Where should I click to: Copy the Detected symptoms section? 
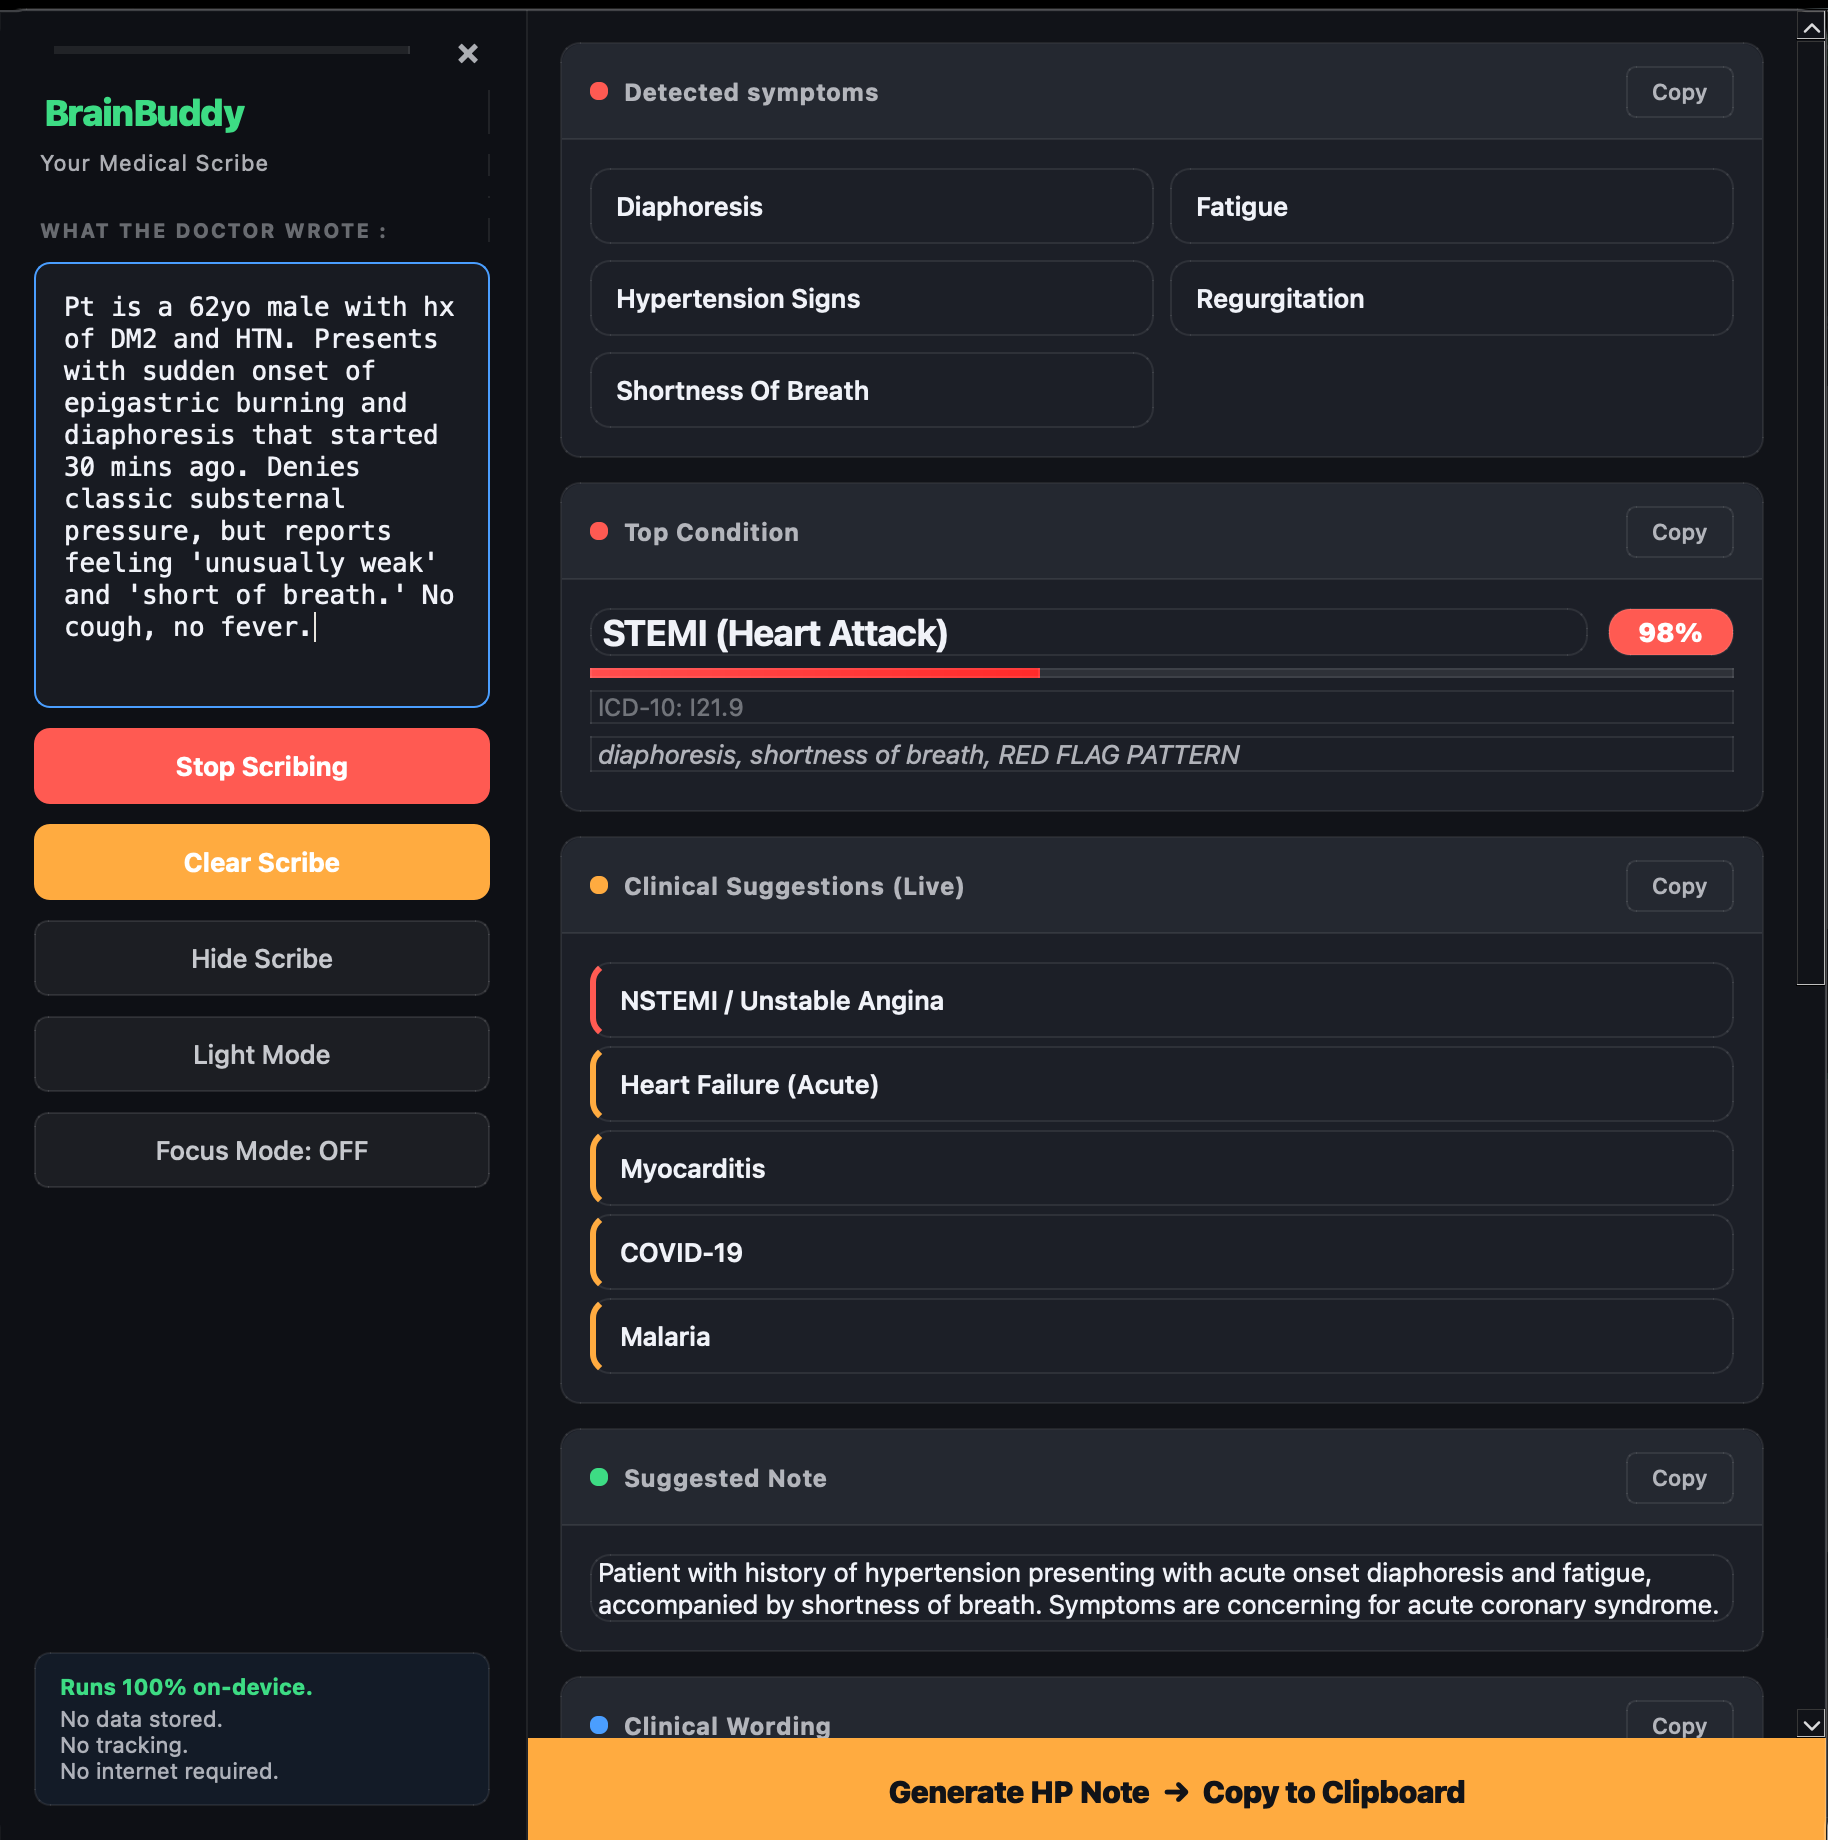point(1679,92)
